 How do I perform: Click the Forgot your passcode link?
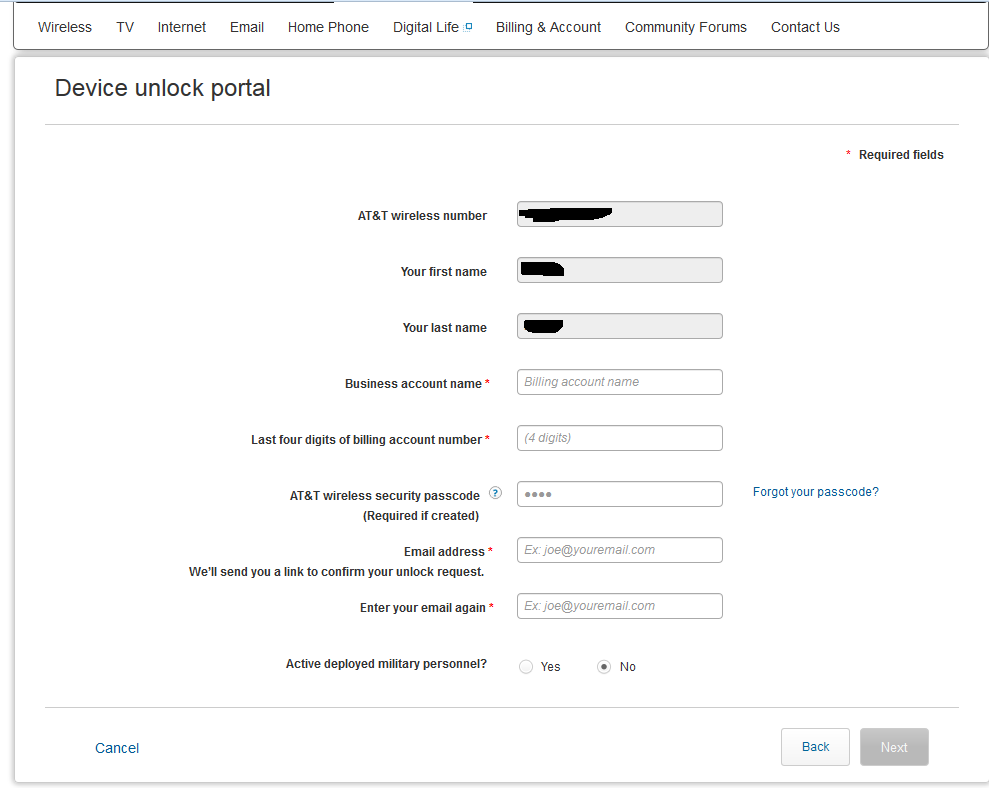pyautogui.click(x=815, y=492)
